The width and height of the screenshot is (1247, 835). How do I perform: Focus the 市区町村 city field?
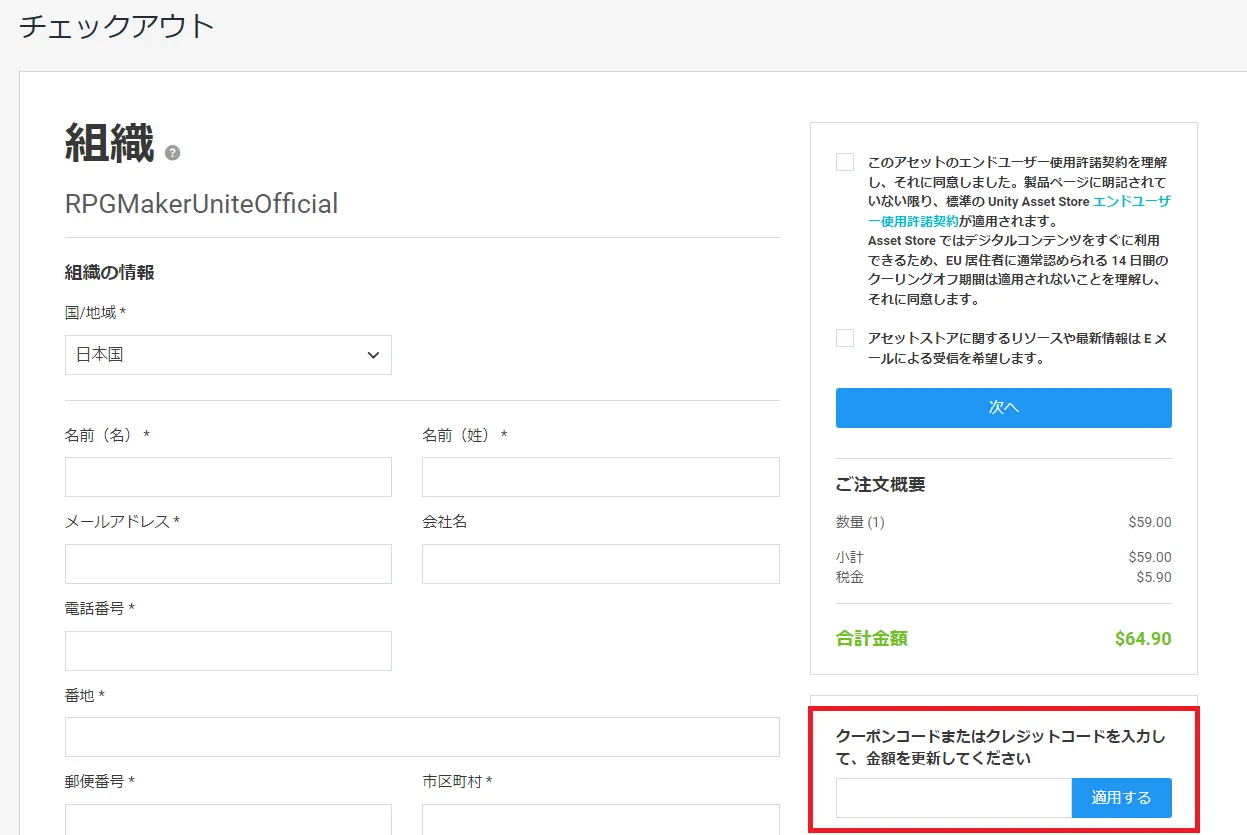[600, 820]
